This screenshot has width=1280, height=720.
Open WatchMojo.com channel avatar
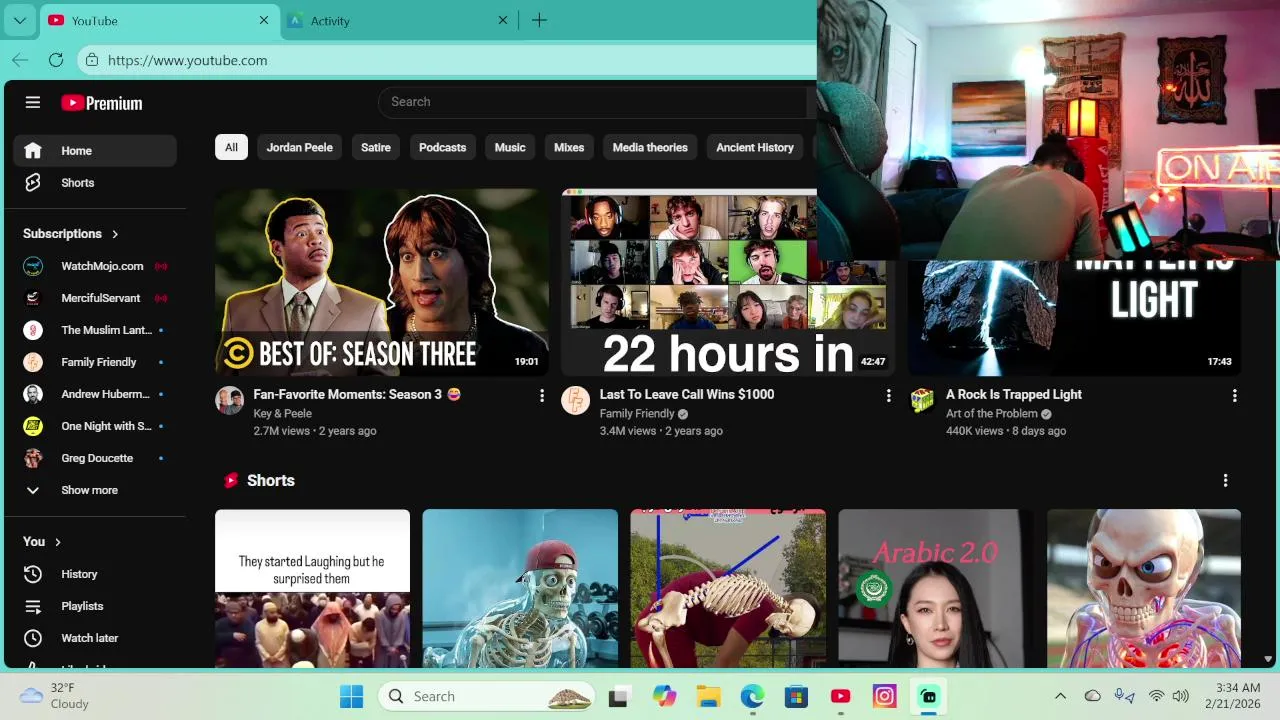[33, 266]
